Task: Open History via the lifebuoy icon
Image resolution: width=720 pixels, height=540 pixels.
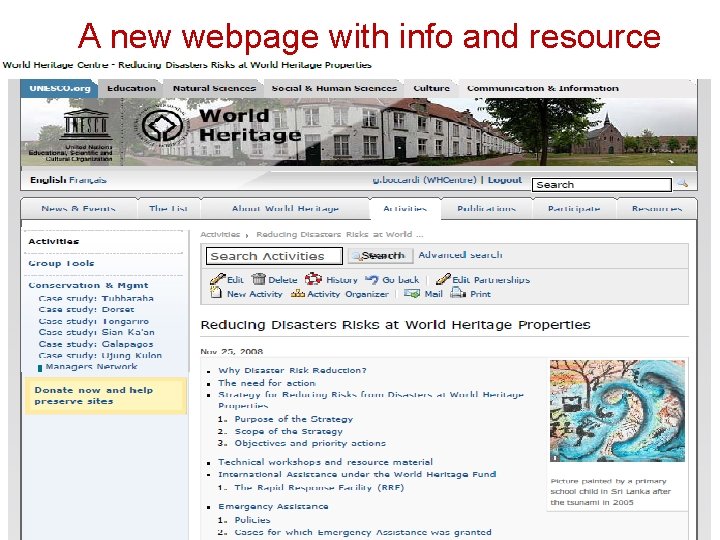Action: tap(314, 279)
